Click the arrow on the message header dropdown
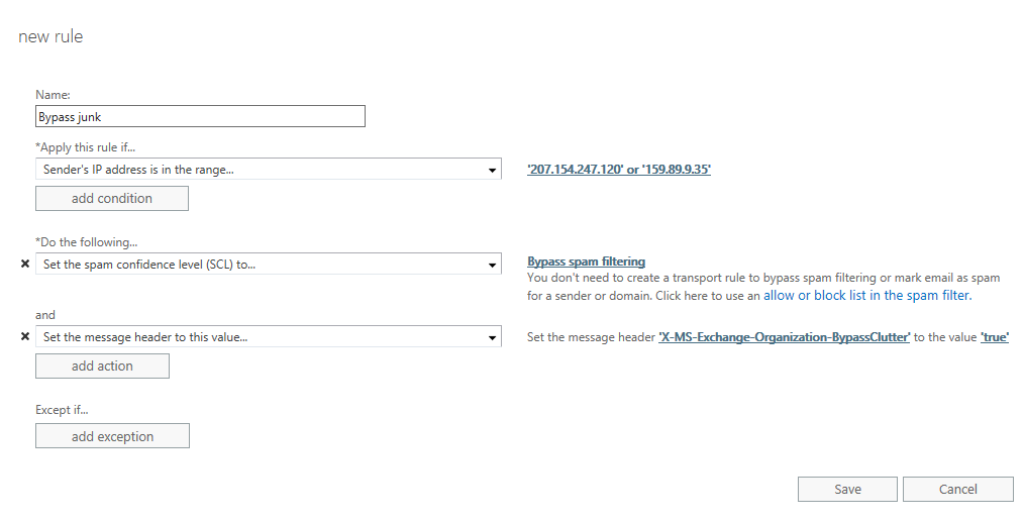The image size is (1024, 522). pyautogui.click(x=492, y=337)
